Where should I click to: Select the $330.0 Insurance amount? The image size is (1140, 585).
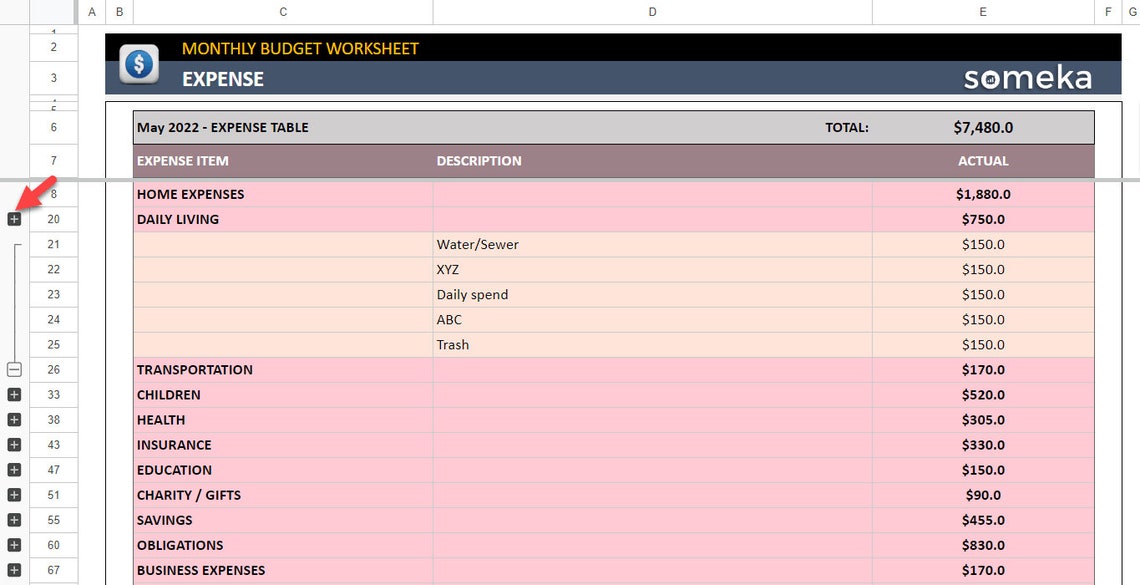point(983,445)
